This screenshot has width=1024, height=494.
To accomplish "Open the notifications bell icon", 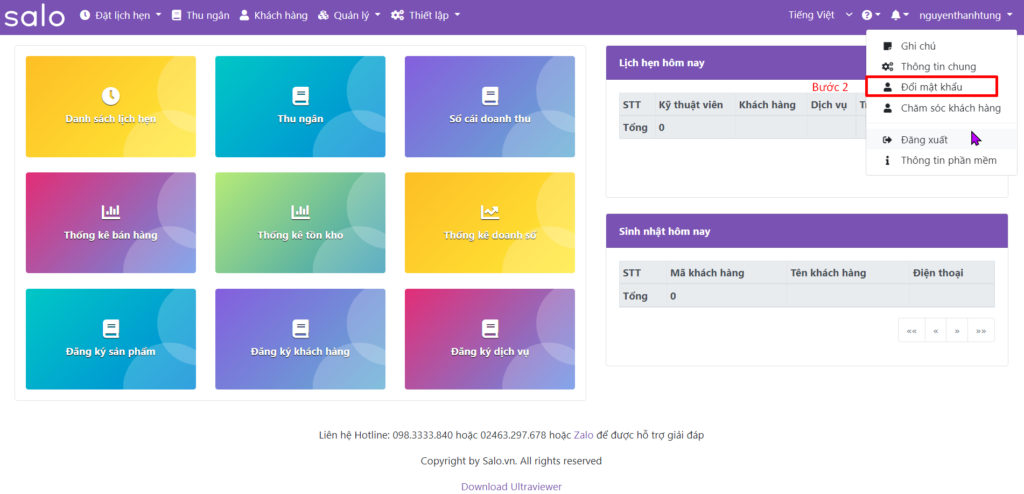I will 897,16.
